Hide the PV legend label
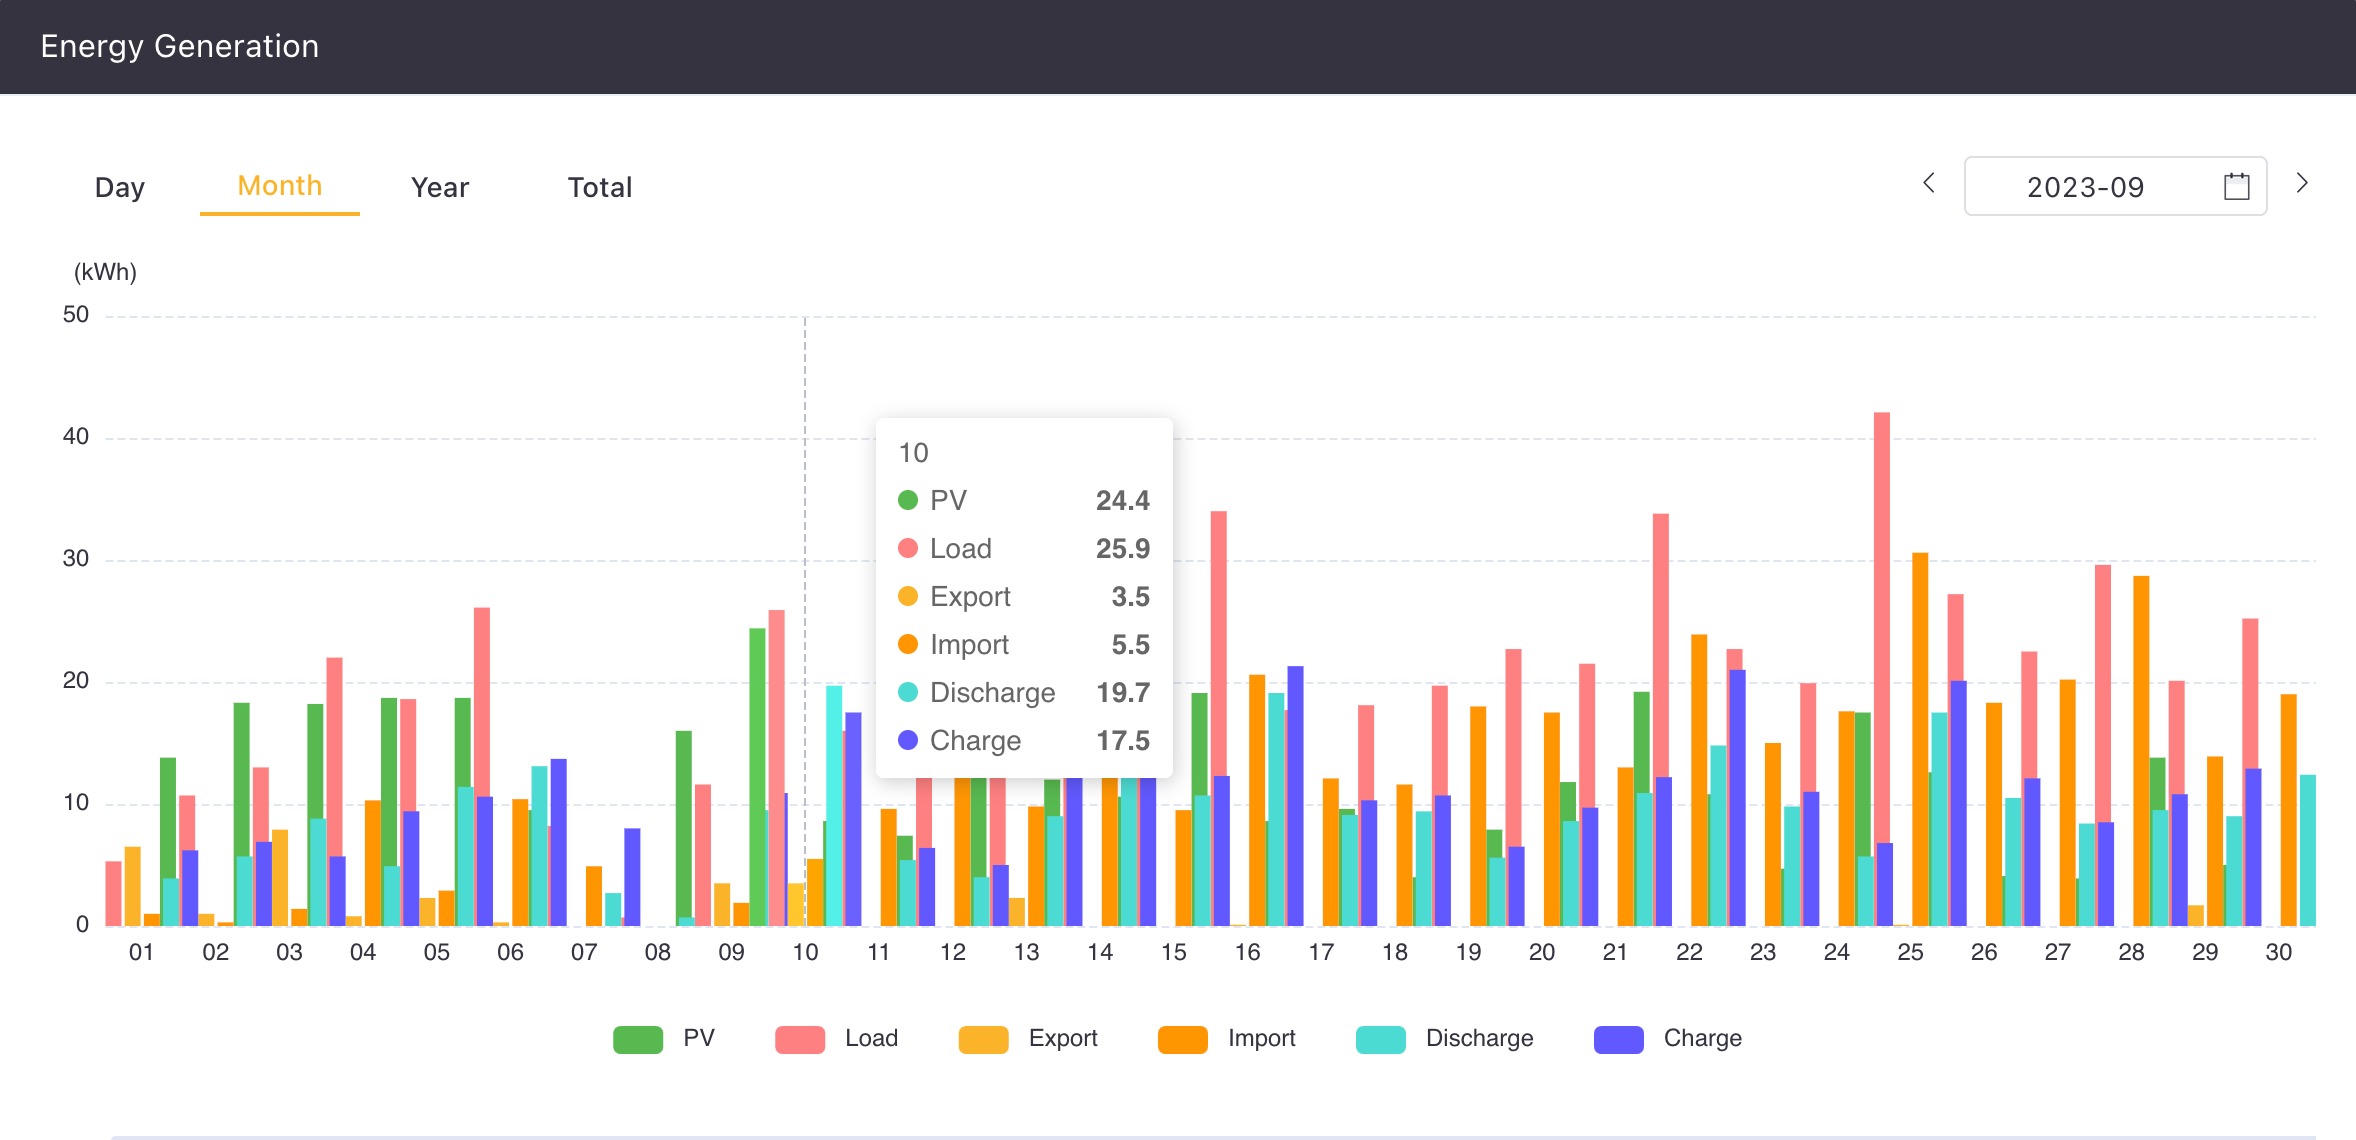2356x1140 pixels. (699, 1038)
